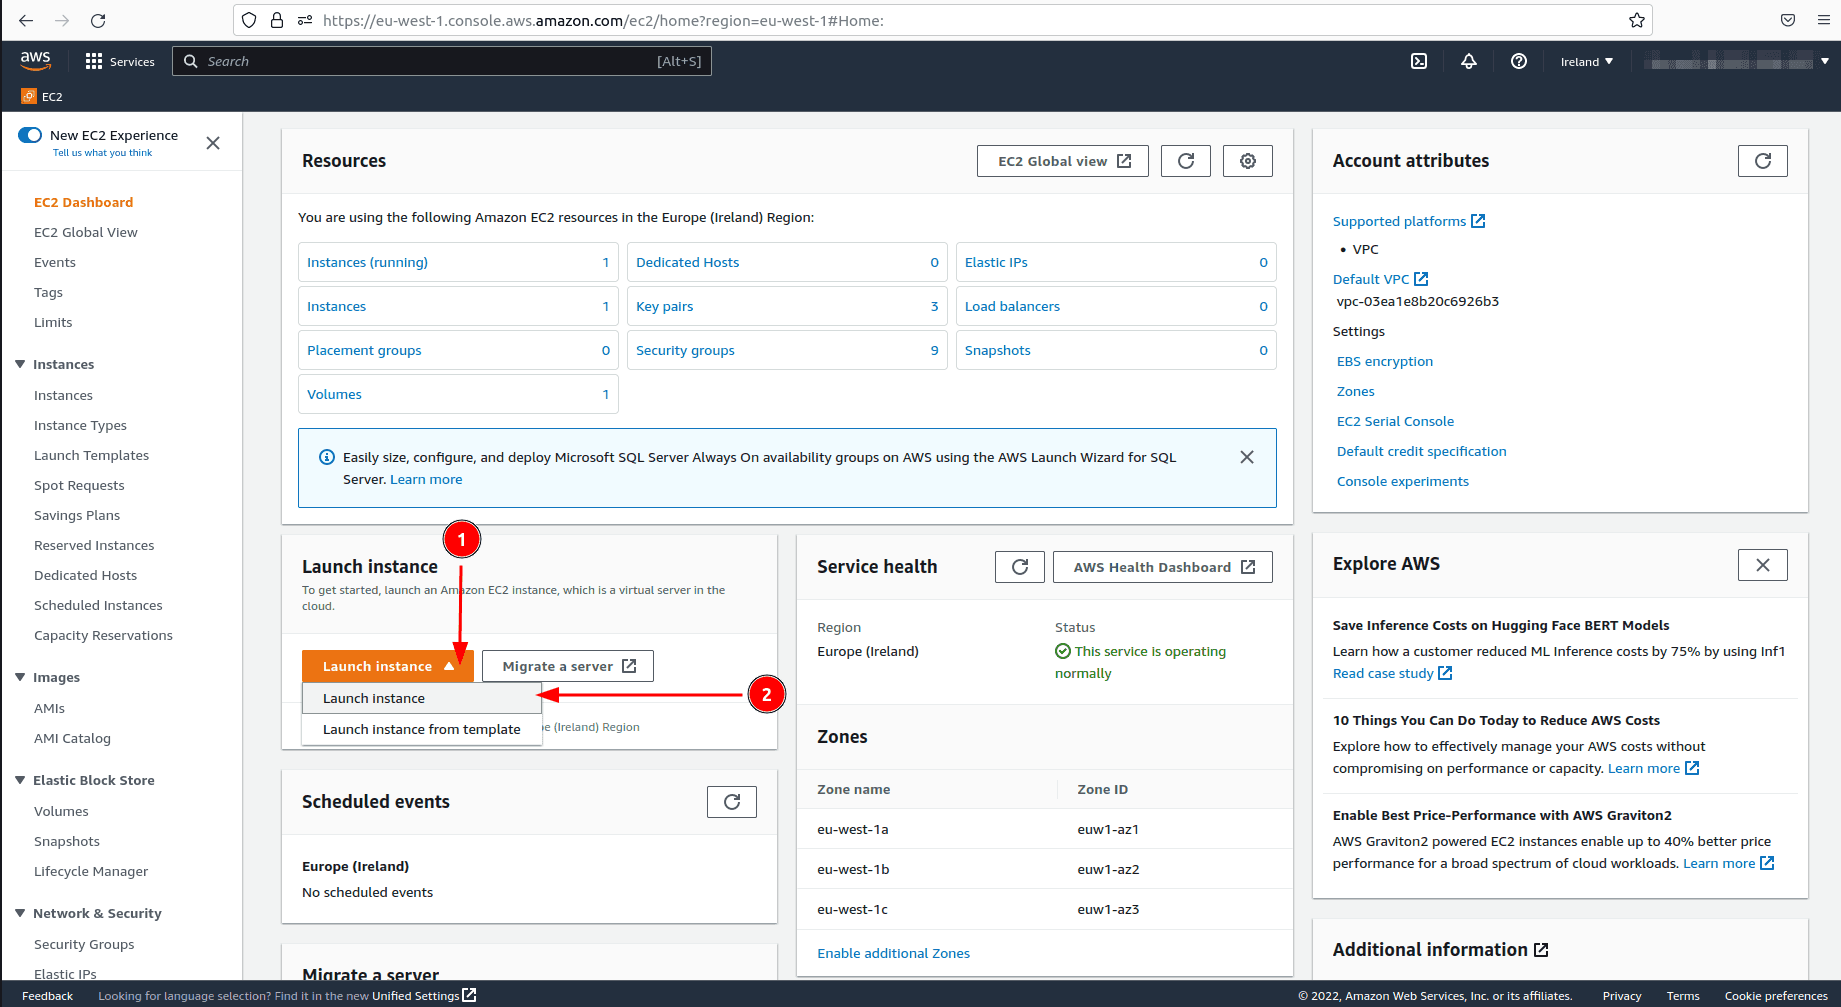The width and height of the screenshot is (1841, 1007).
Task: Toggle the New EC2 Experience switch
Action: click(30, 135)
